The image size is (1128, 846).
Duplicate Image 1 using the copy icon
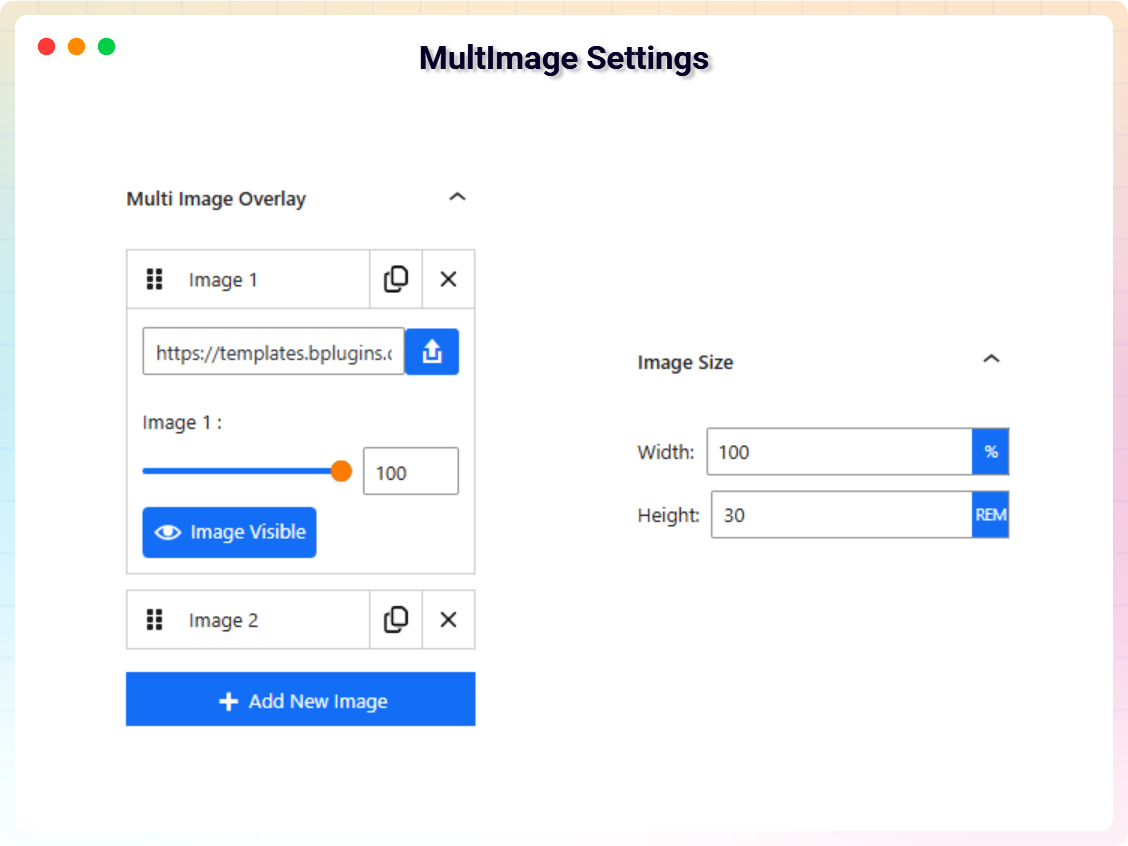pyautogui.click(x=395, y=279)
